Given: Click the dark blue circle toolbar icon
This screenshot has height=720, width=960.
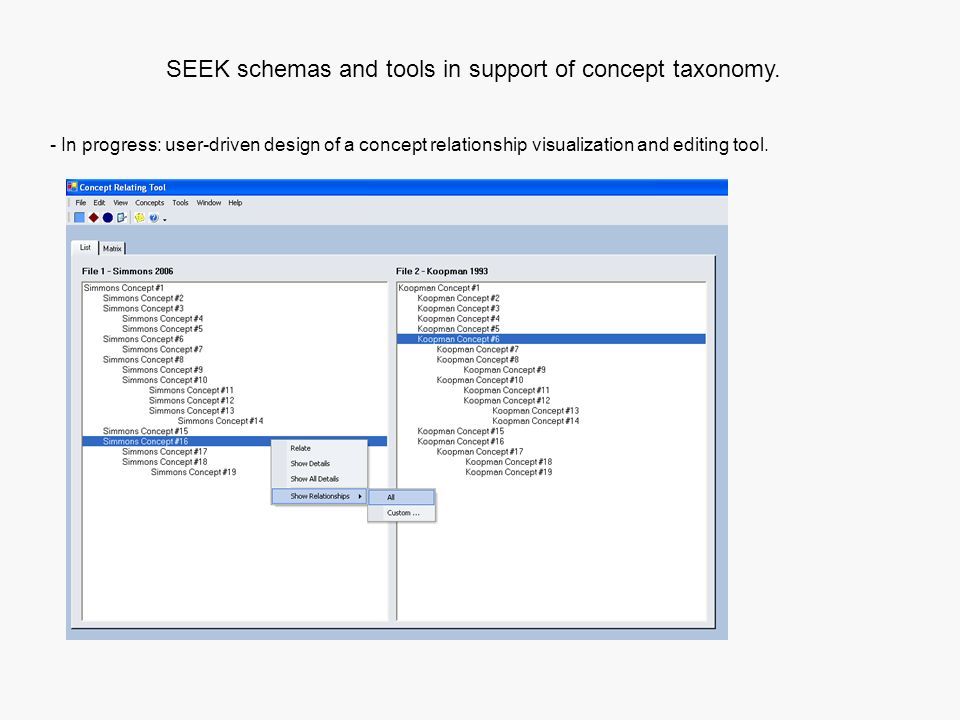Looking at the screenshot, I should 108,217.
